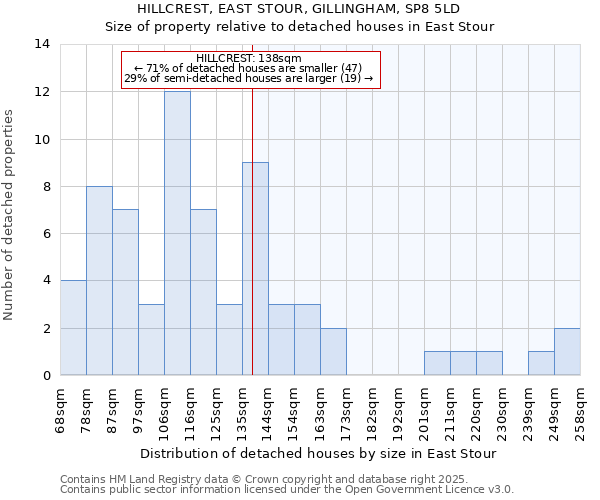The height and width of the screenshot is (500, 600).
Task: Click the 'Open Government Licence v3.0' footer line
Action: tap(287, 490)
